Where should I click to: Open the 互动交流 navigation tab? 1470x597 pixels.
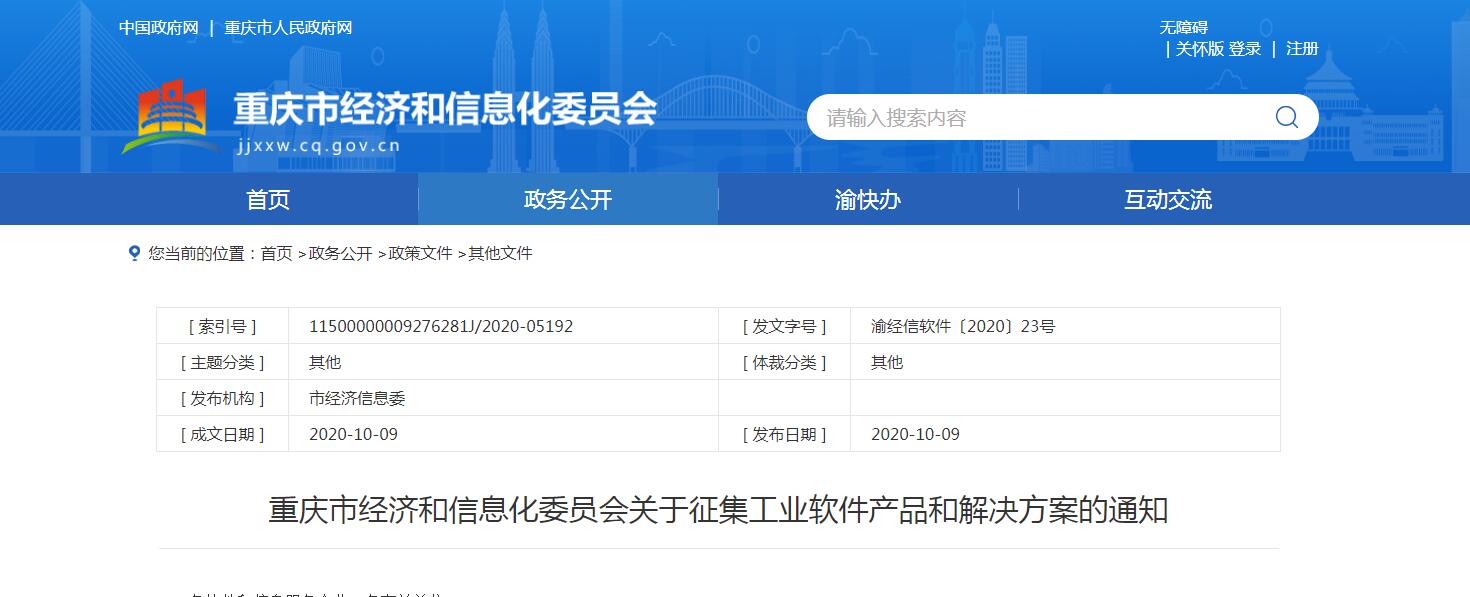(1167, 200)
